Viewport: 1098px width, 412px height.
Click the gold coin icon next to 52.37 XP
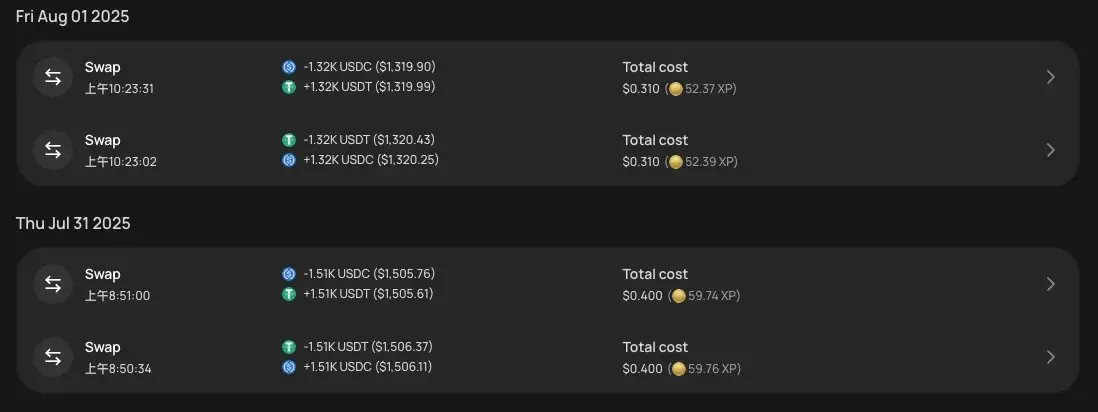point(675,89)
